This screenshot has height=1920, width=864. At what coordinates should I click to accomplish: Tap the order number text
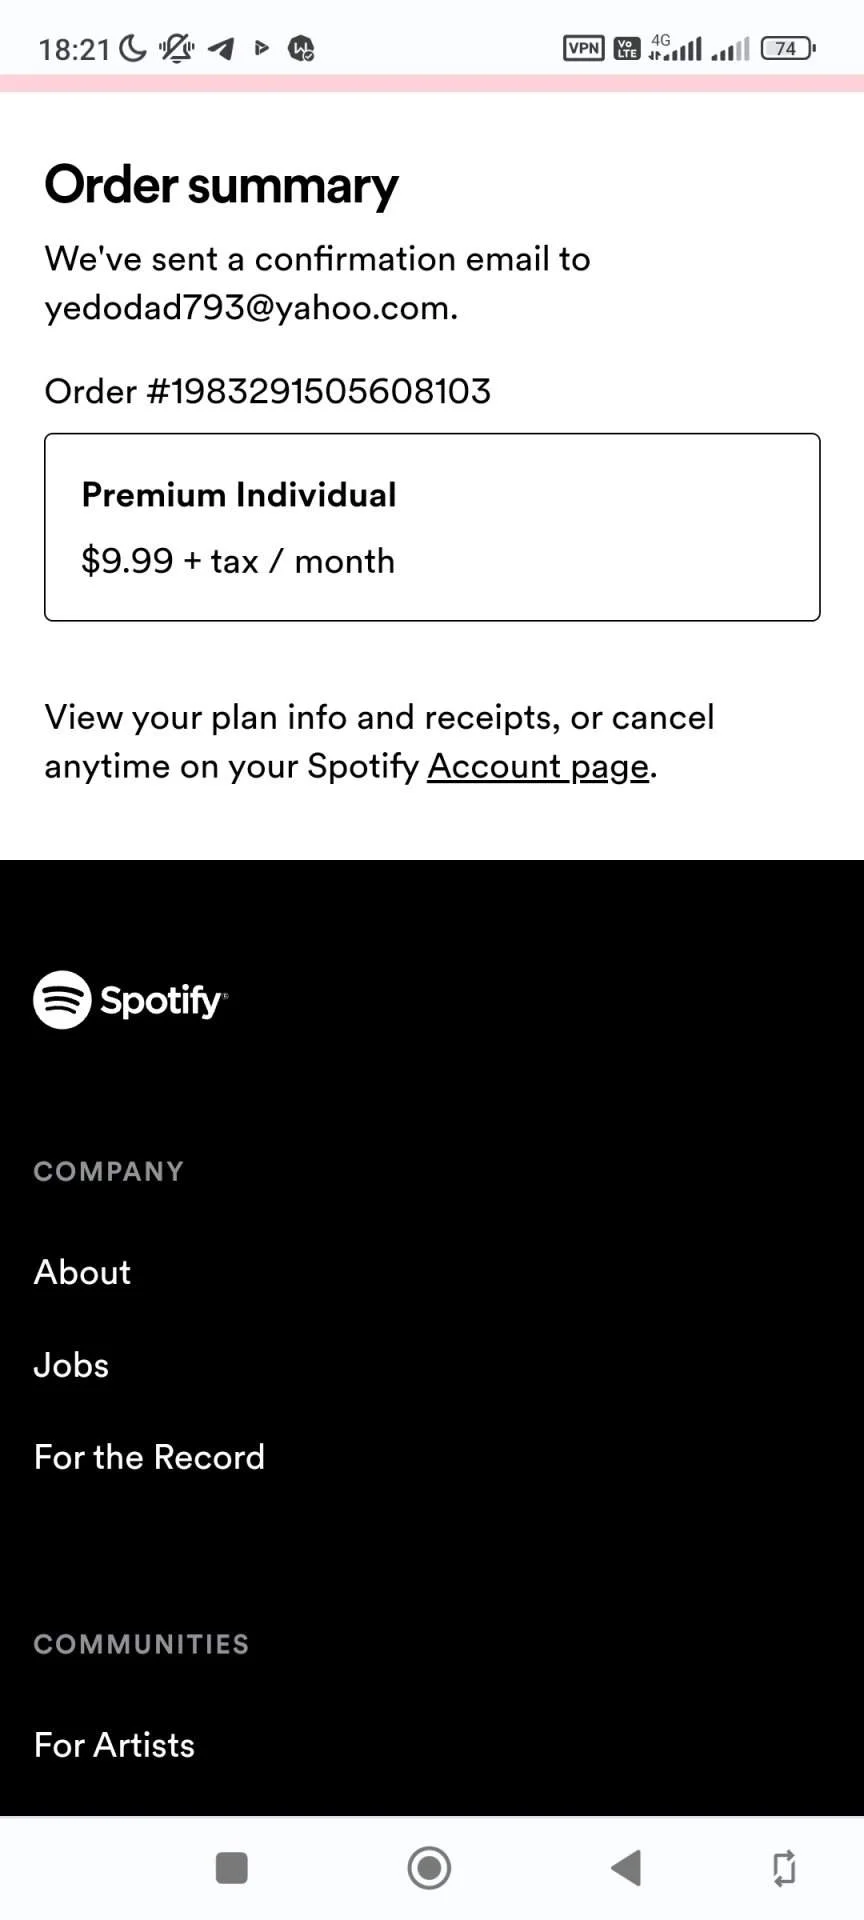pyautogui.click(x=268, y=391)
